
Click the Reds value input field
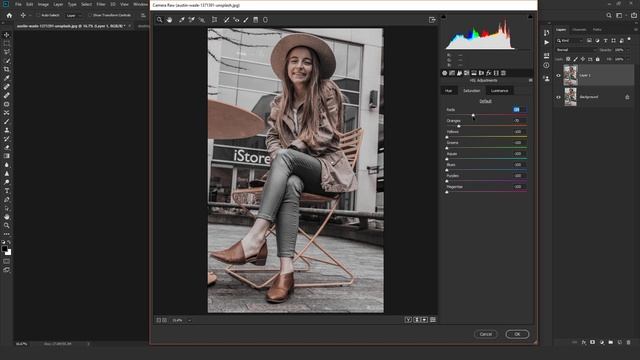(x=520, y=109)
